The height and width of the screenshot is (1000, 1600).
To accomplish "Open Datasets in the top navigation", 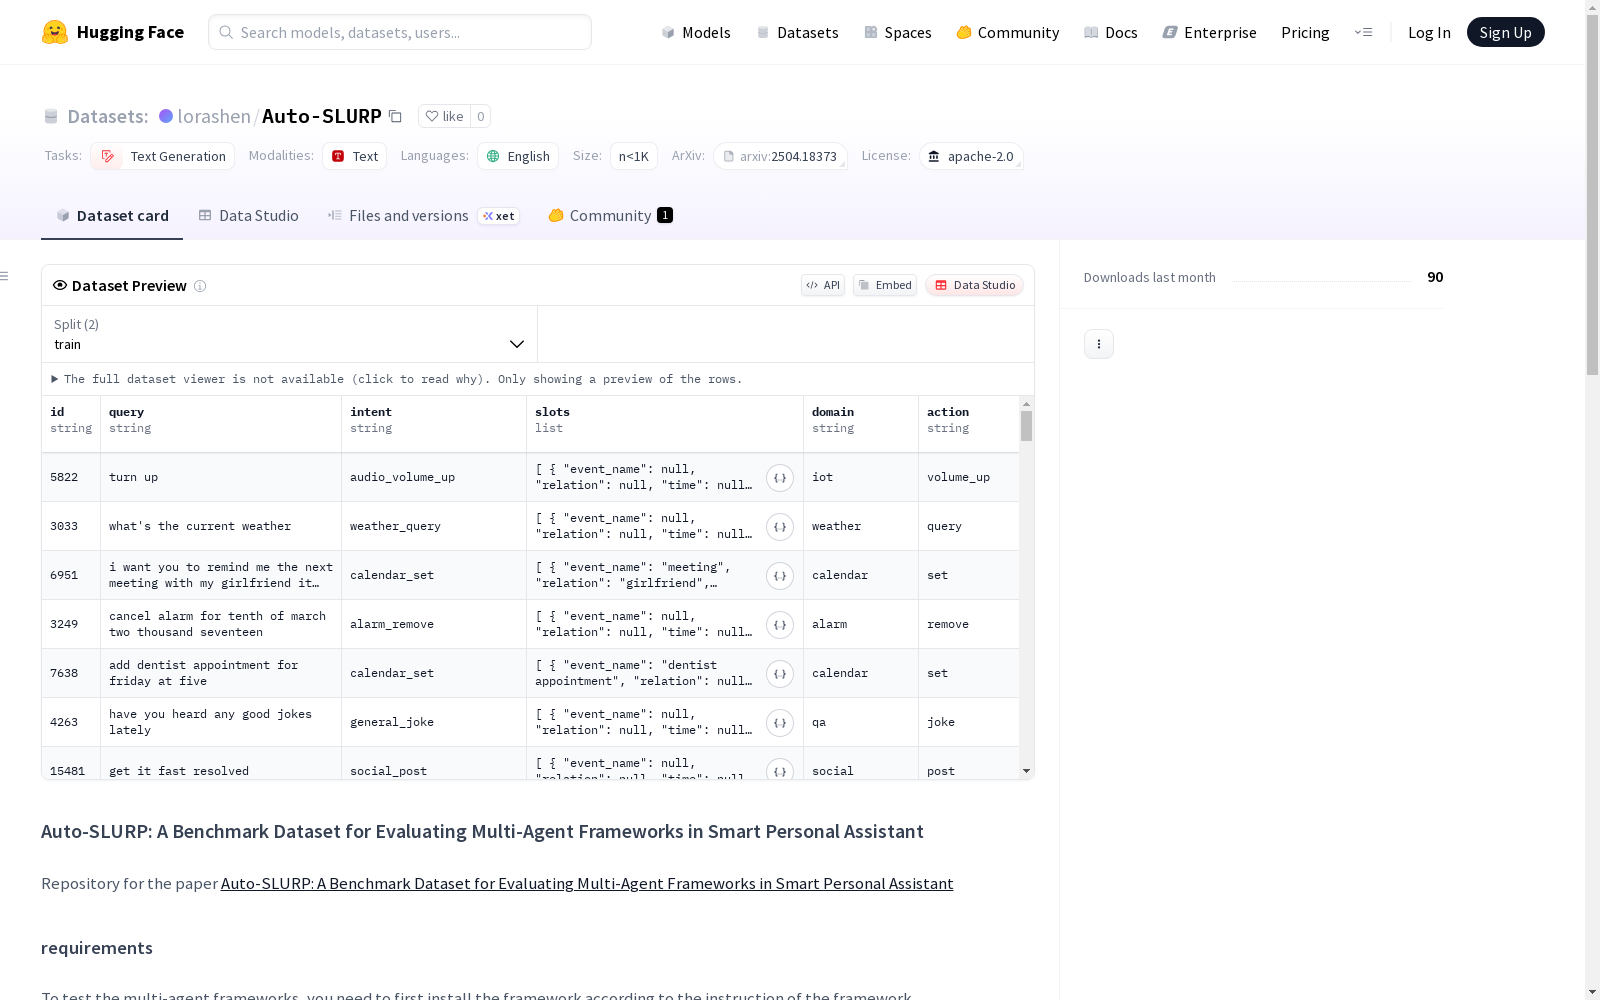I will point(797,32).
